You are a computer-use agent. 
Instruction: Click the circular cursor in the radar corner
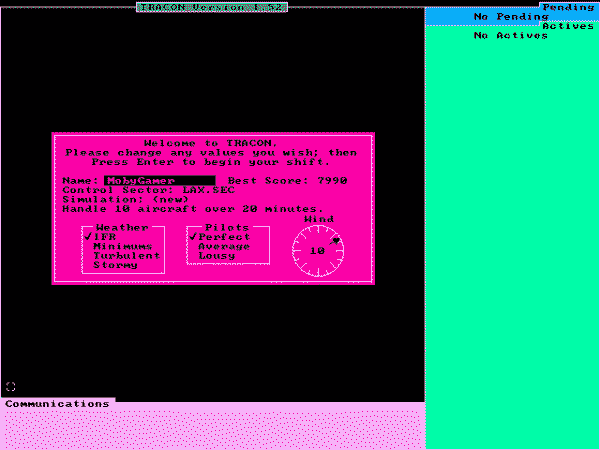[x=11, y=386]
